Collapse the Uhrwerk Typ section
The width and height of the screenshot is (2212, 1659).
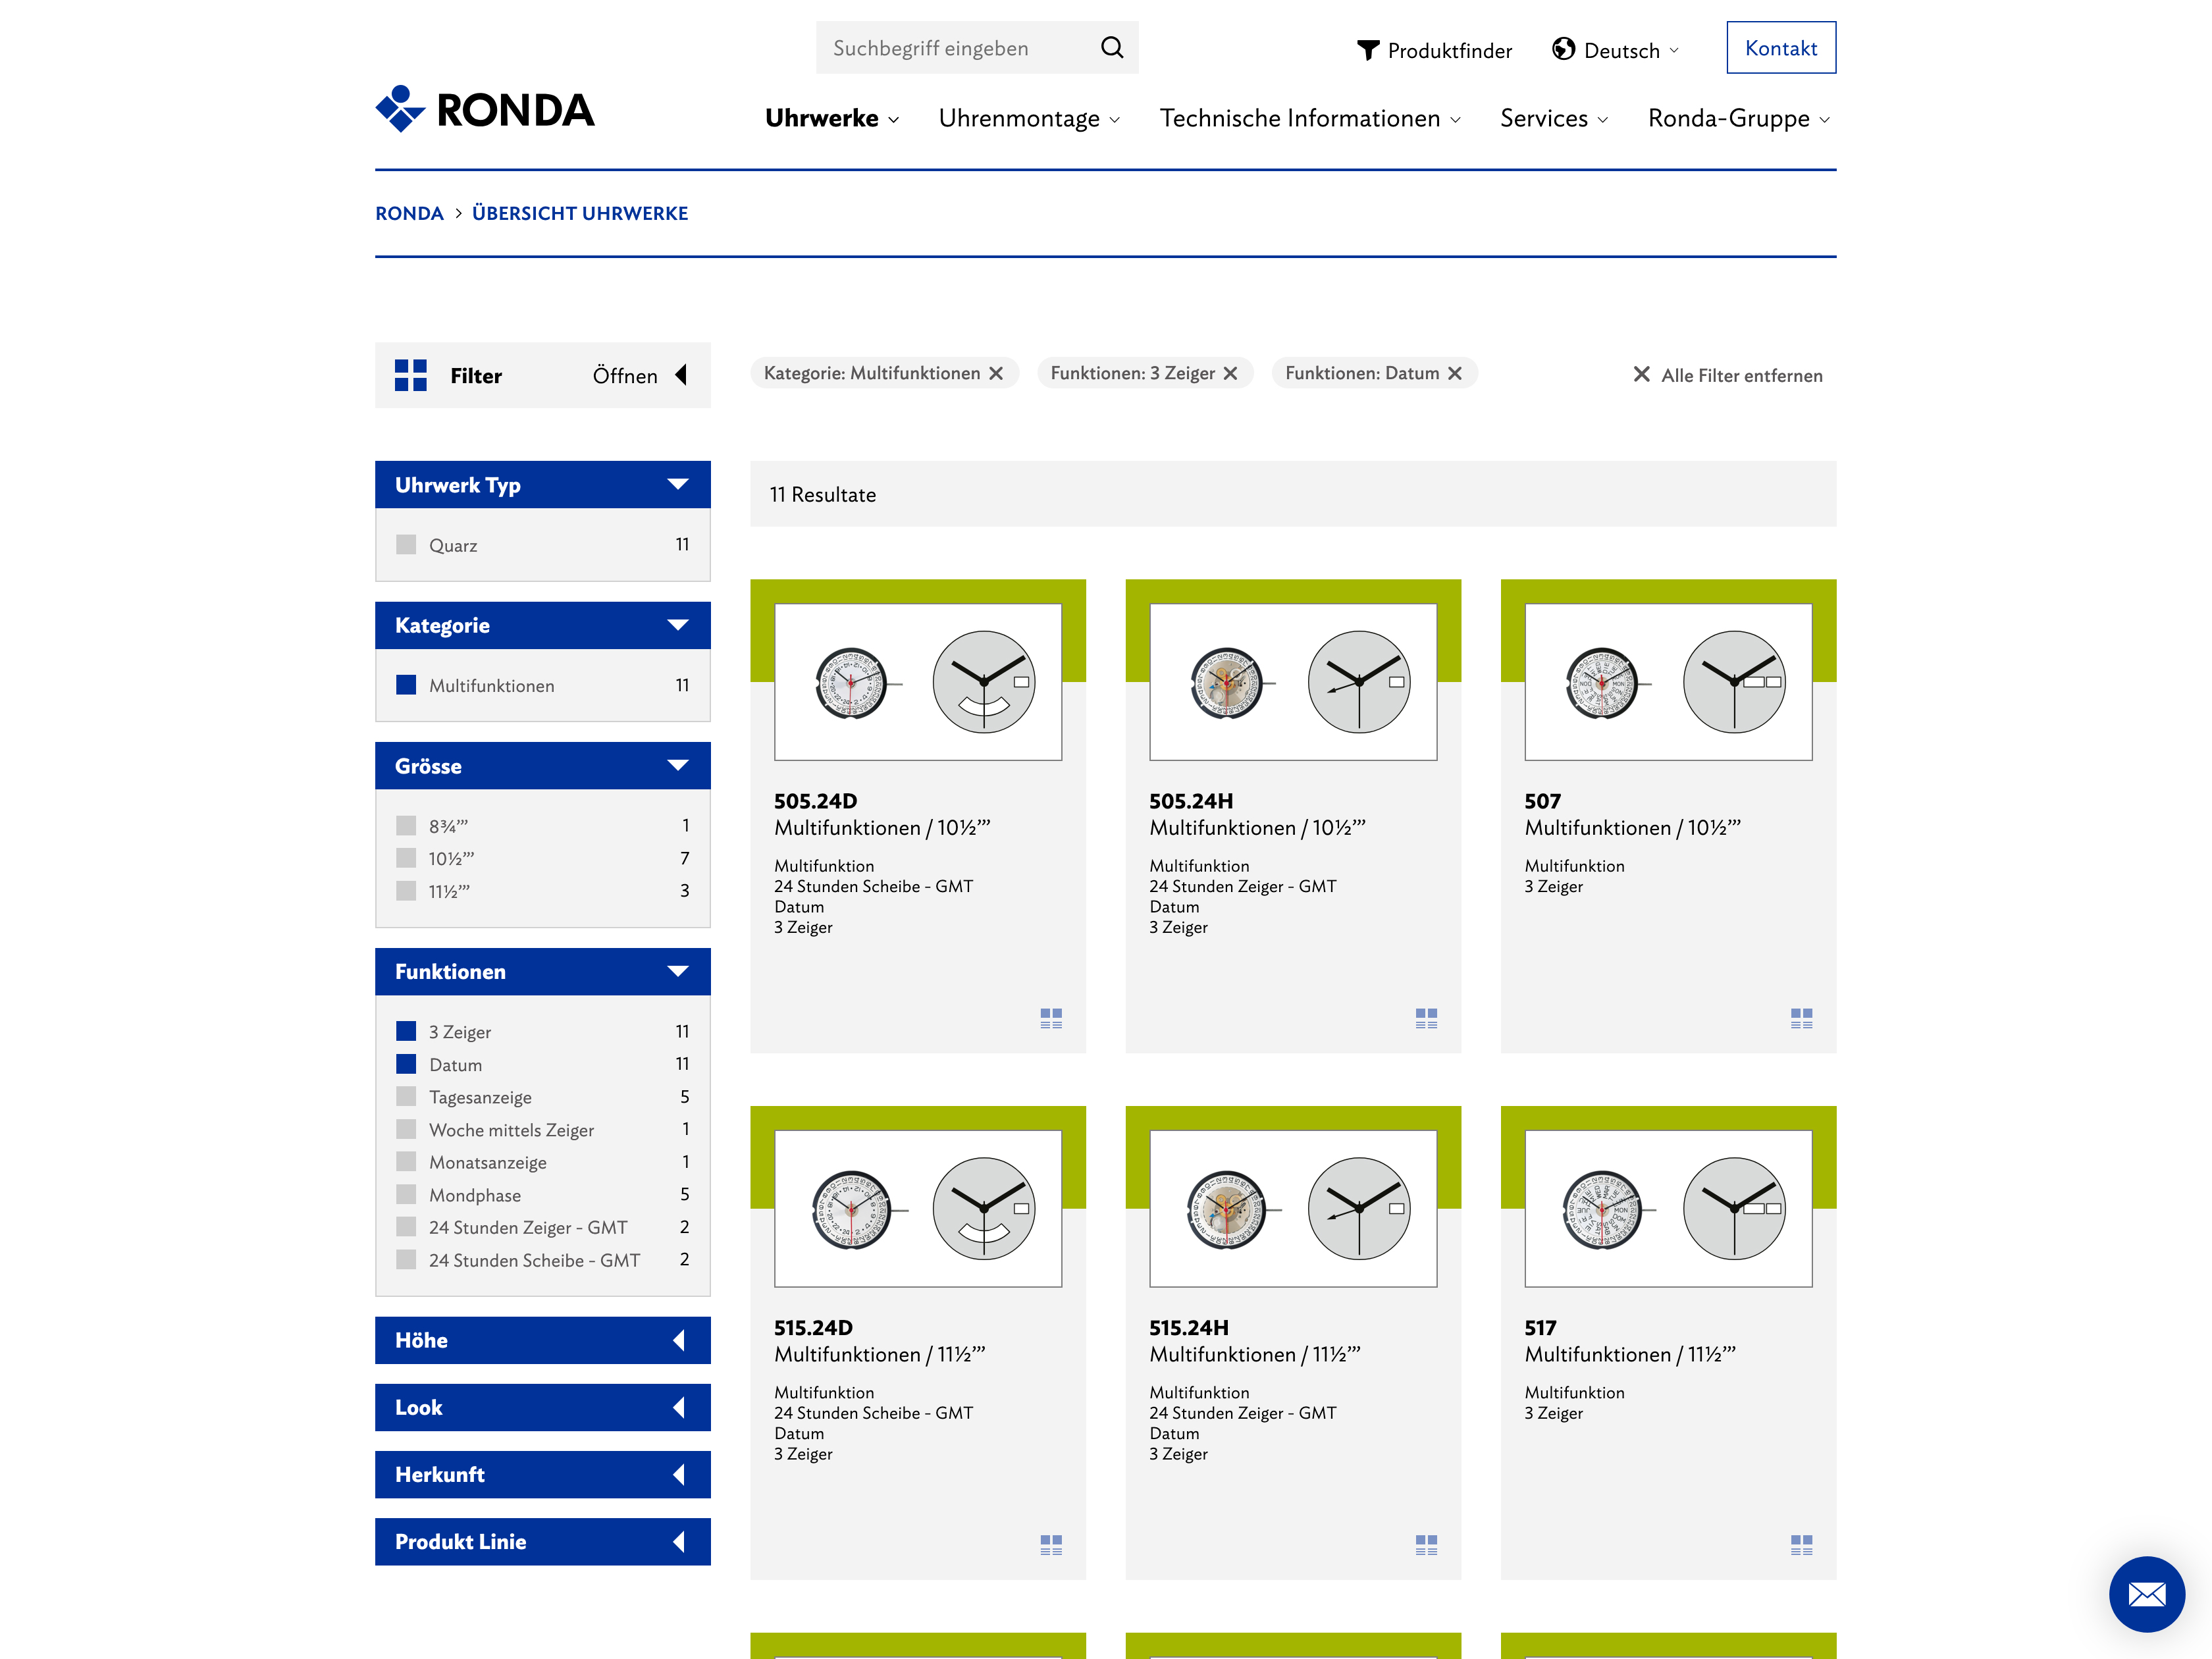coord(542,484)
